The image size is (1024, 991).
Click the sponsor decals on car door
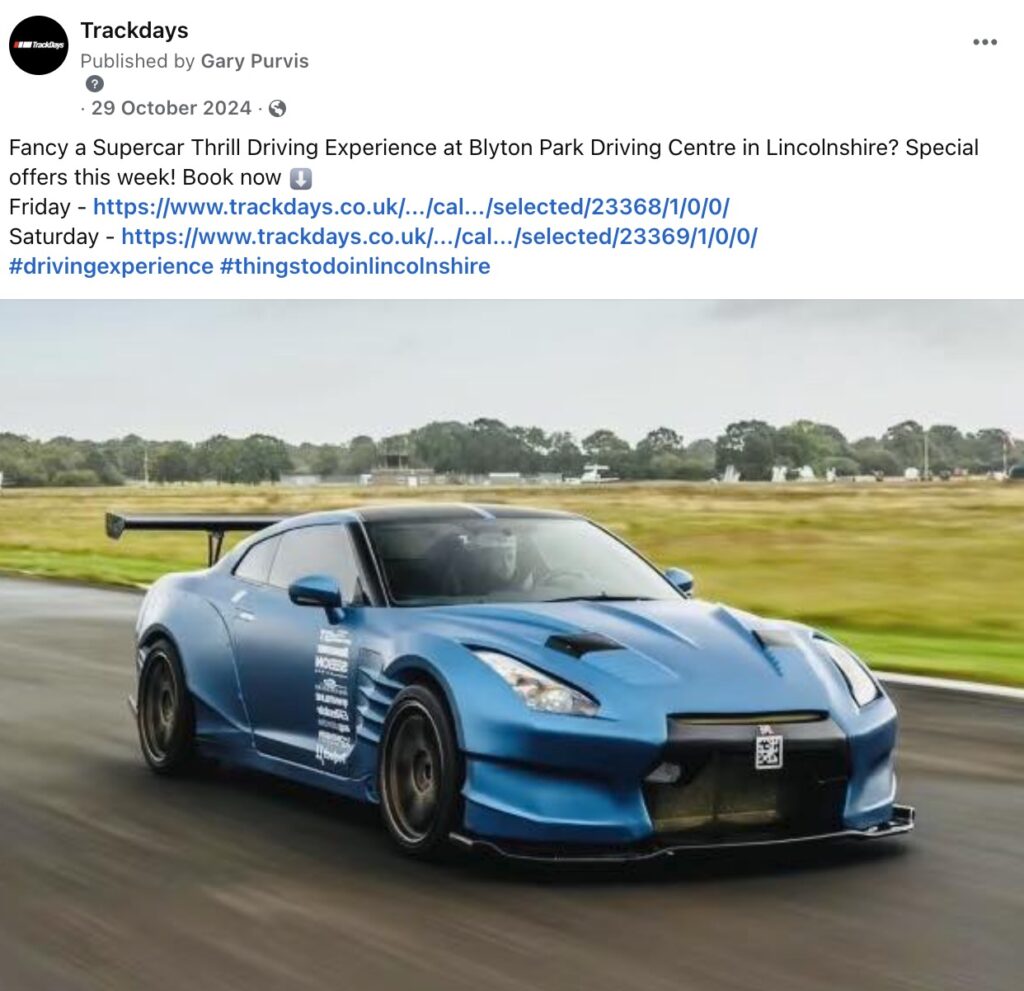(334, 701)
